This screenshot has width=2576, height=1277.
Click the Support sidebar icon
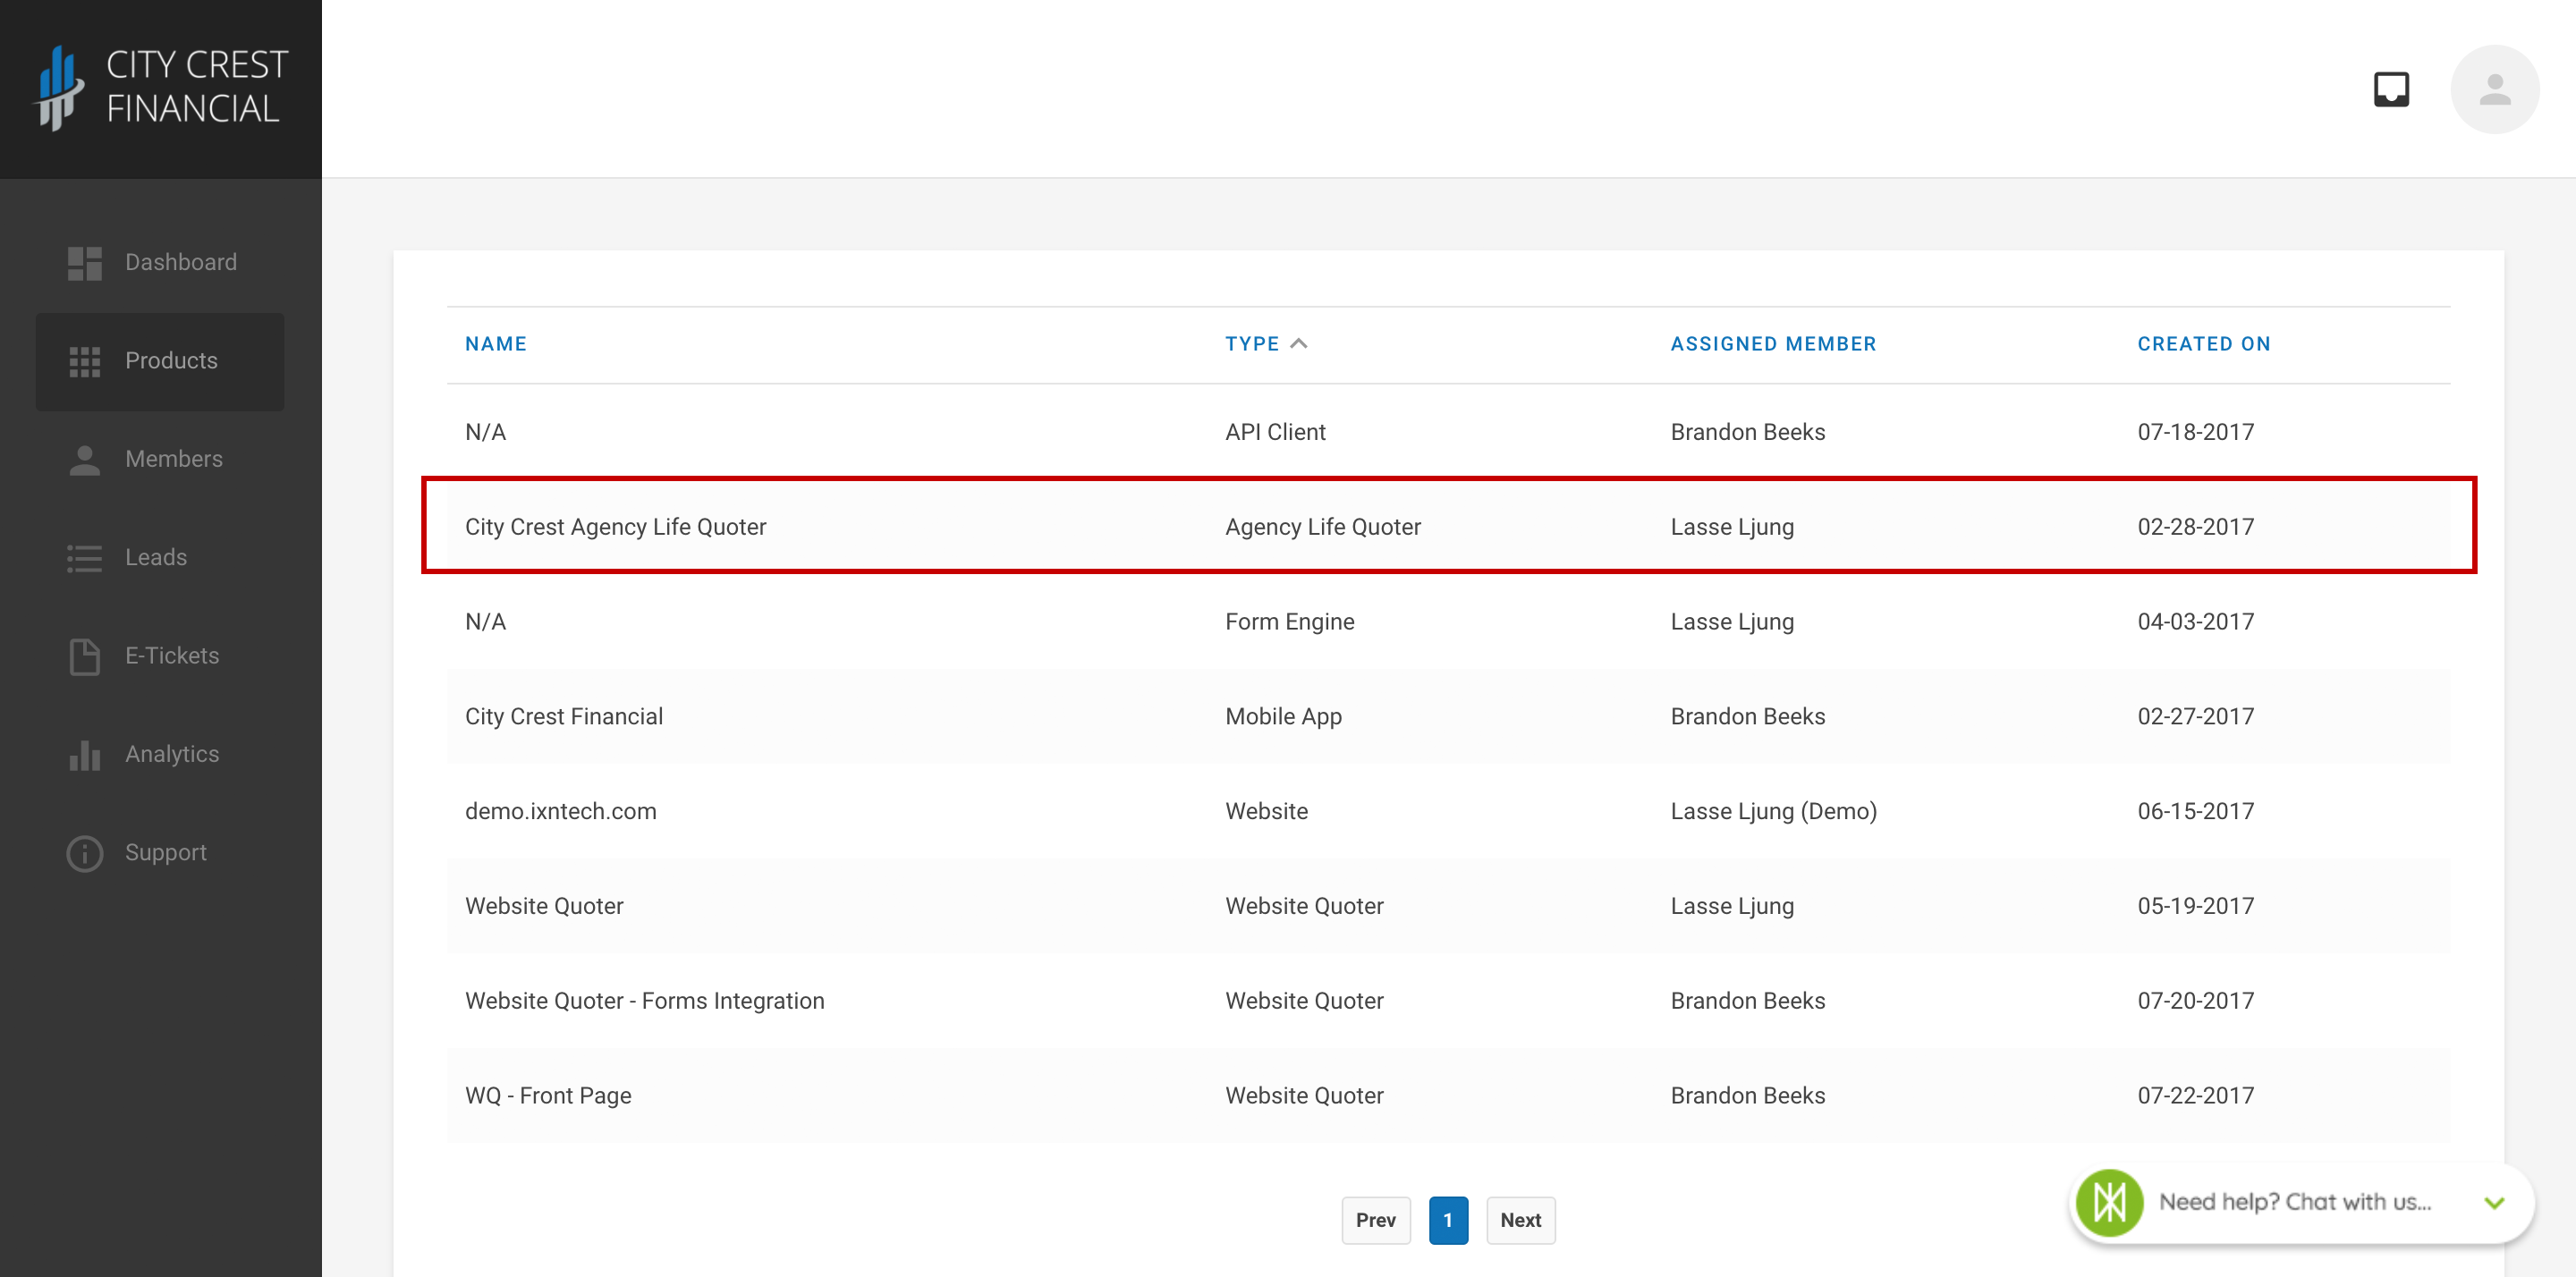pos(84,853)
